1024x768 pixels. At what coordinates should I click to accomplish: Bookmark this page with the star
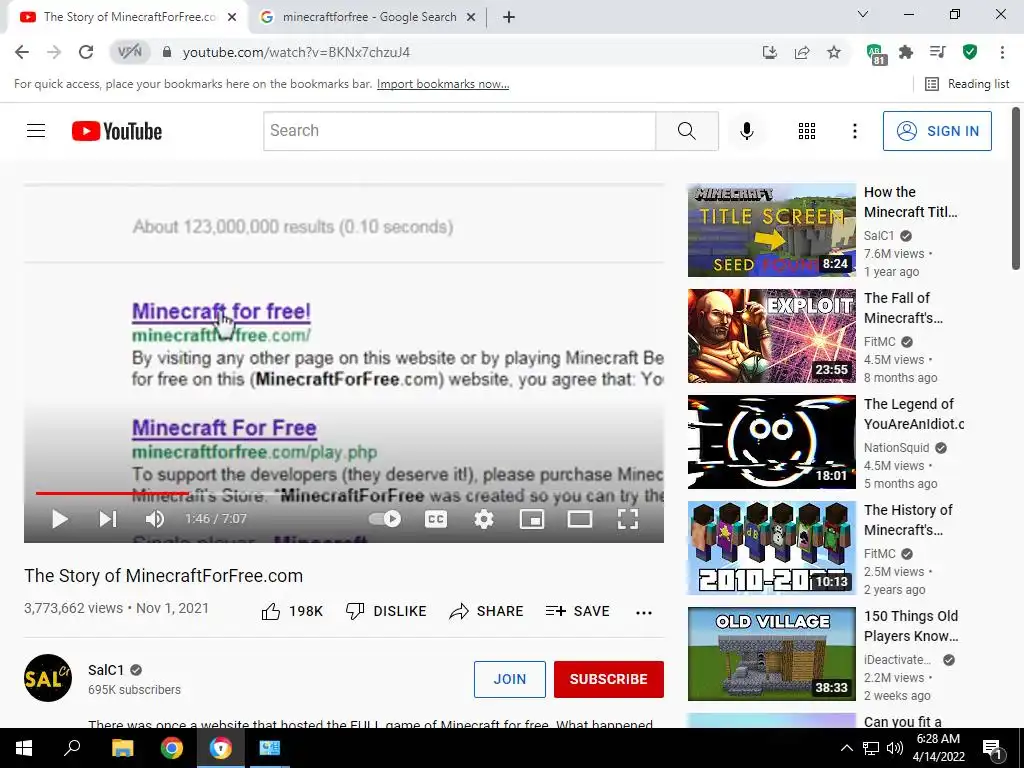click(834, 52)
